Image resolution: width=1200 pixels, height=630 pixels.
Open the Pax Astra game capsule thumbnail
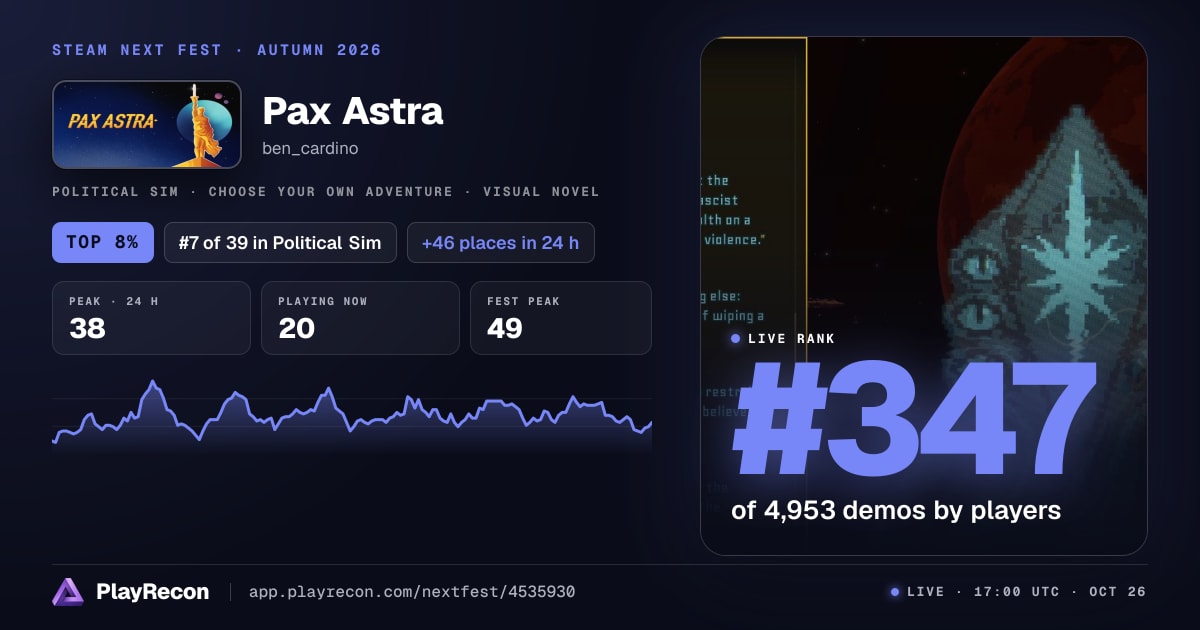point(147,125)
